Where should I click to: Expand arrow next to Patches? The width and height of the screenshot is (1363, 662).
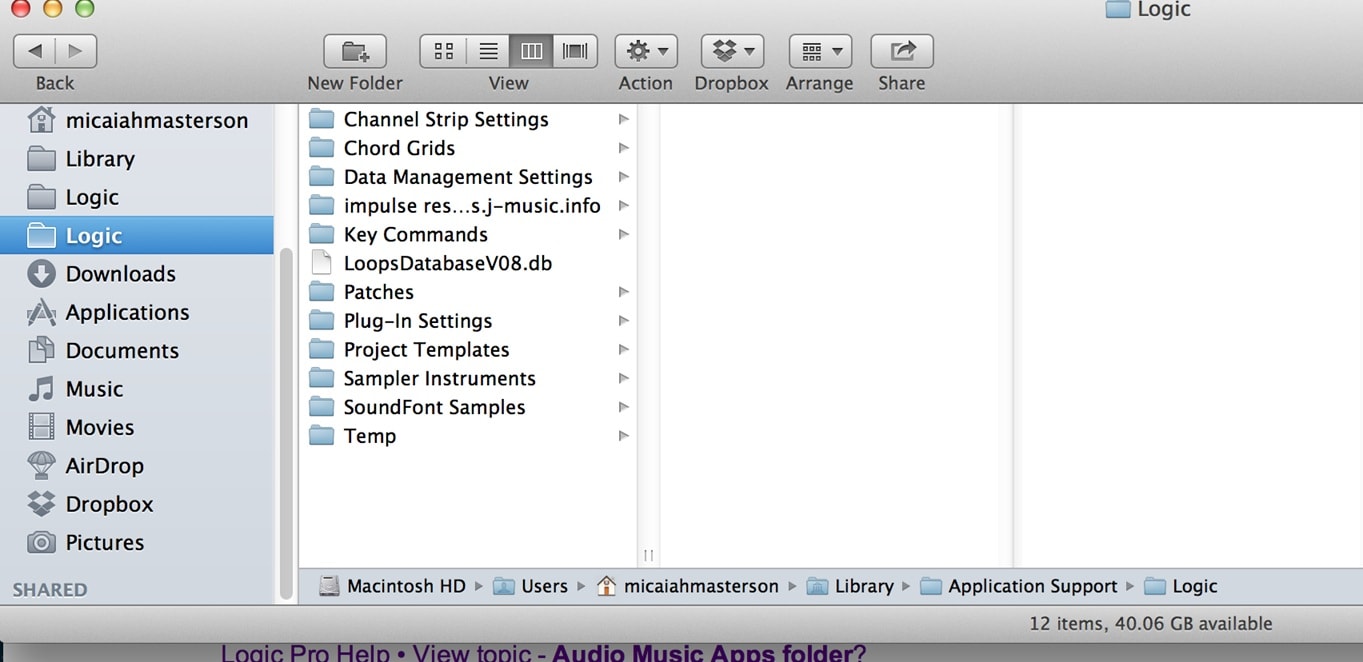pos(623,292)
